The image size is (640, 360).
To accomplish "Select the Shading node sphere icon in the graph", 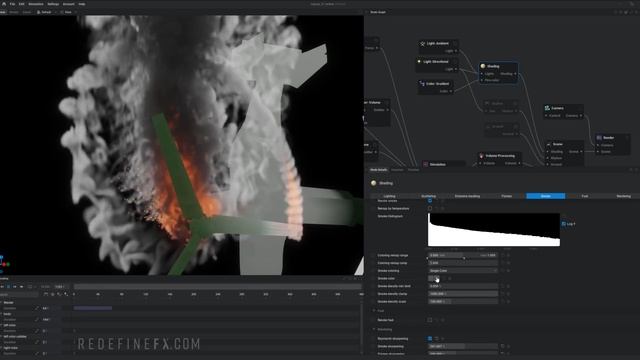I will (483, 66).
